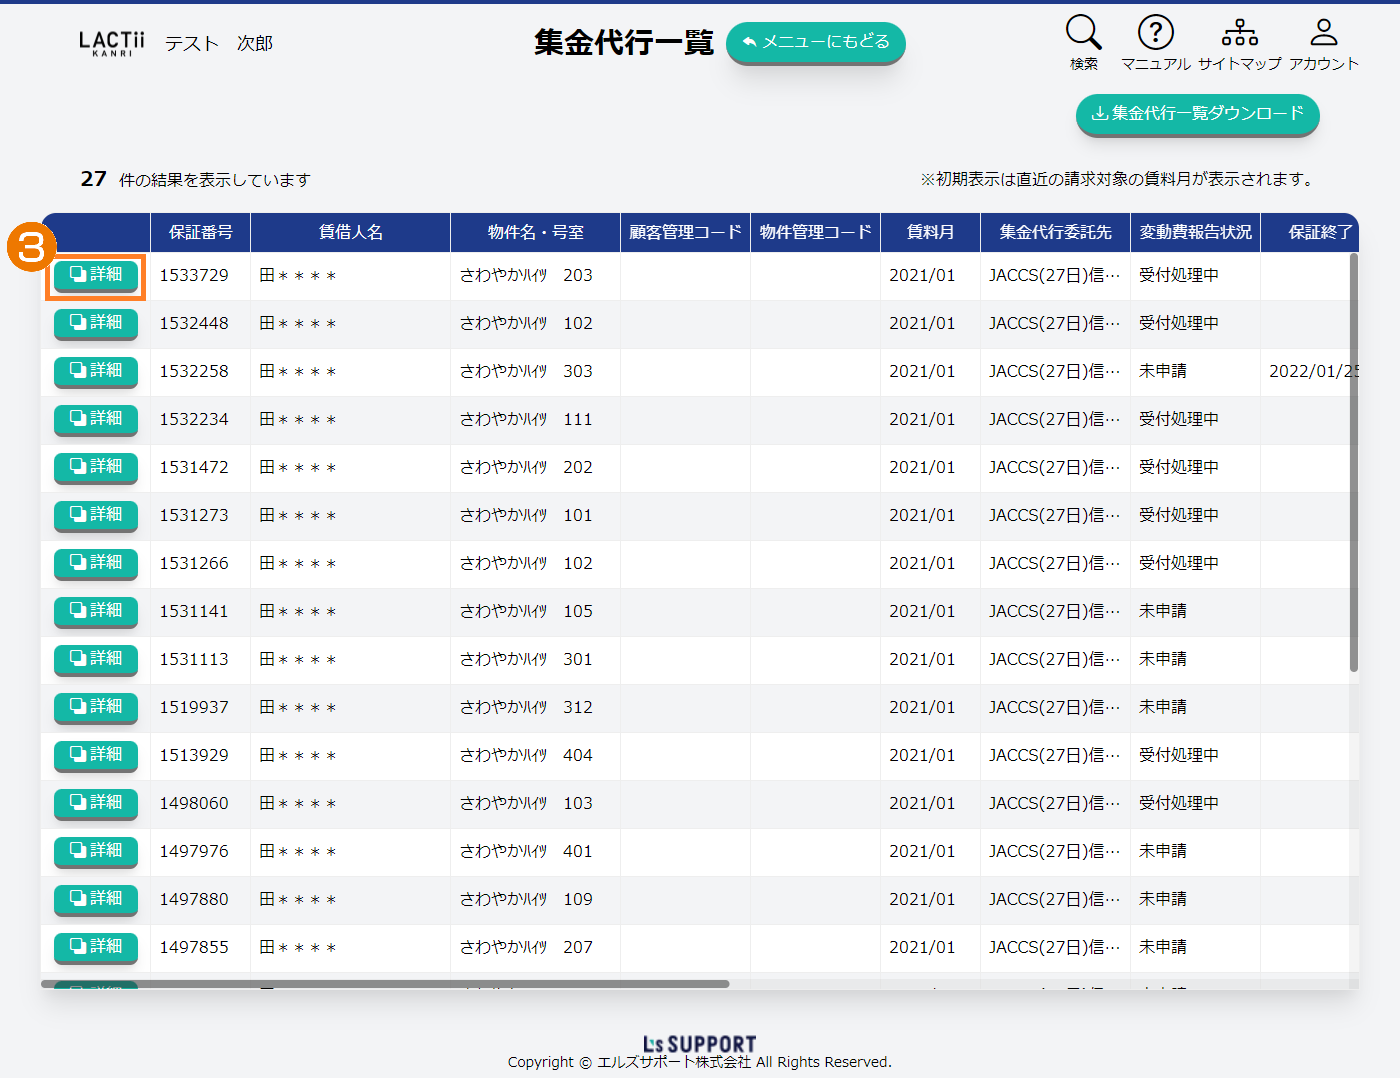
Task: View 詳細 of record 1519937
Action: 96,707
